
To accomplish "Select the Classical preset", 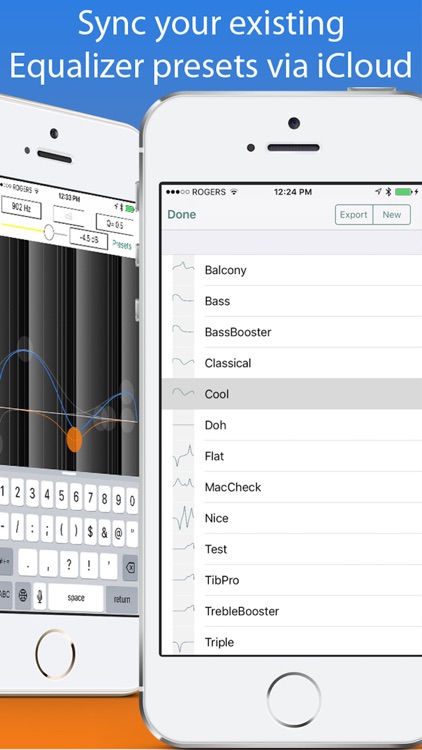I will click(x=292, y=363).
